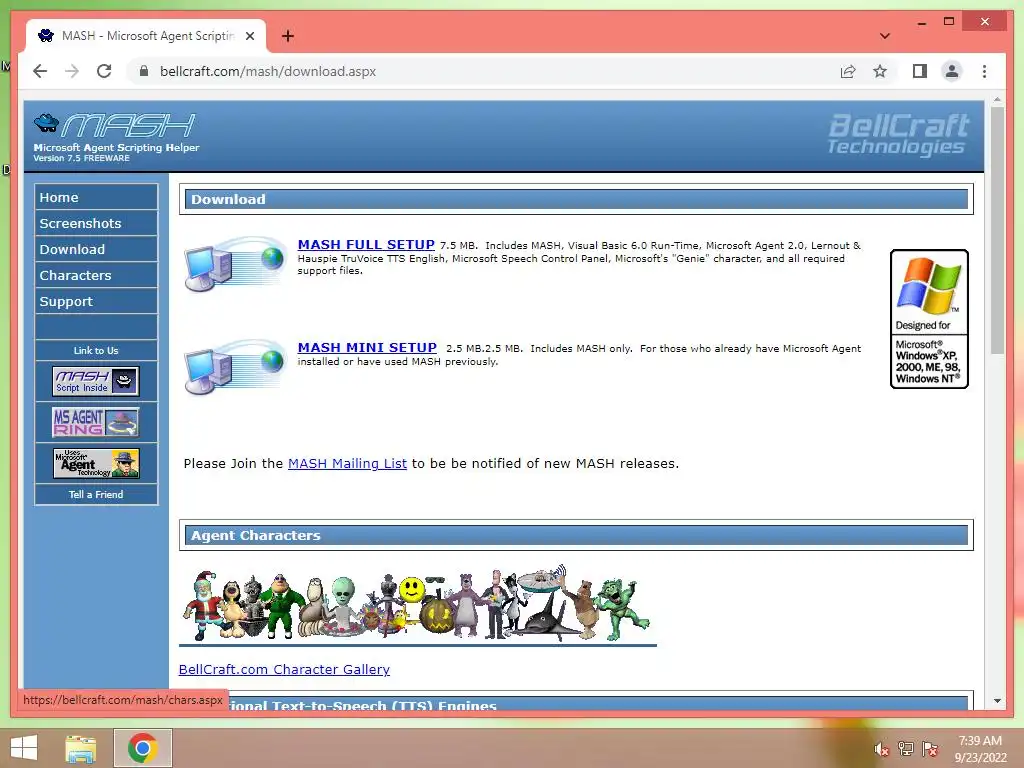
Task: Close the MASH browser tab
Action: (x=249, y=36)
